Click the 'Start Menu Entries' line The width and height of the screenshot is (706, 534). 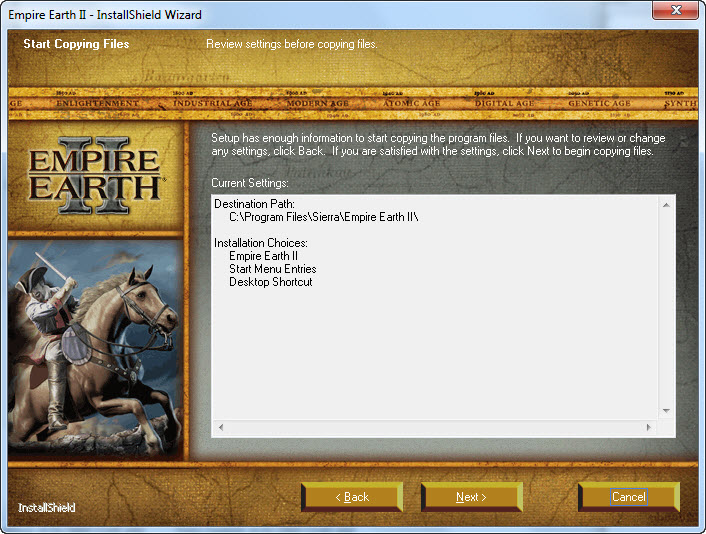coord(273,269)
